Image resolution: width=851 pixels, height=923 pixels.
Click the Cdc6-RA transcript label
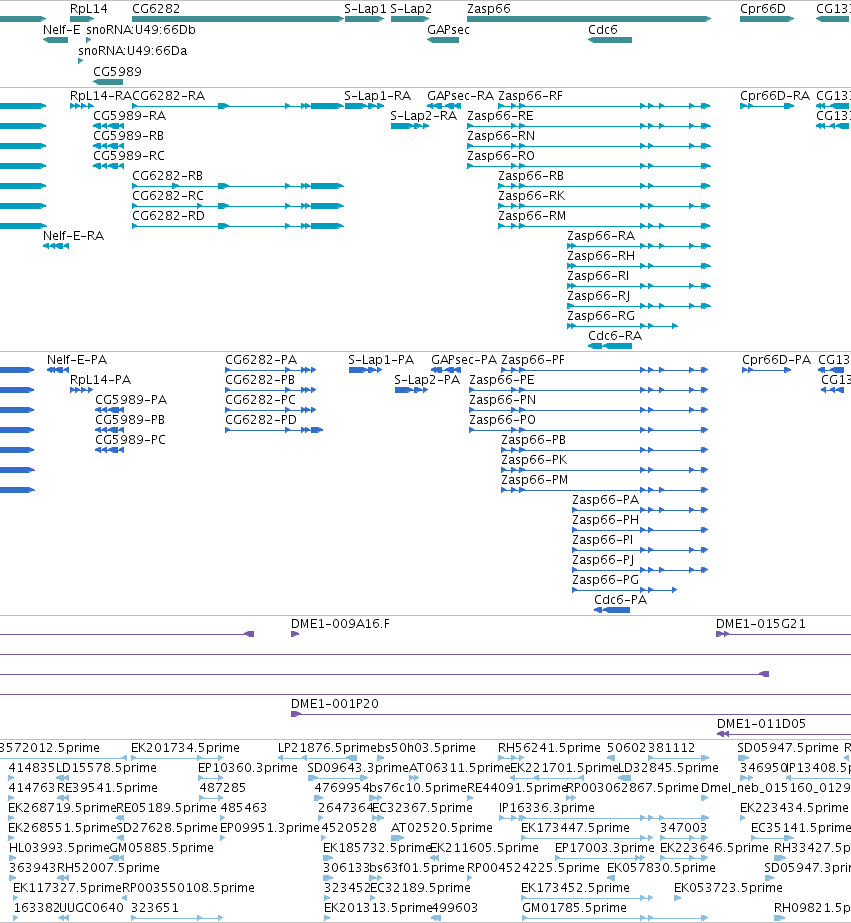coord(615,336)
